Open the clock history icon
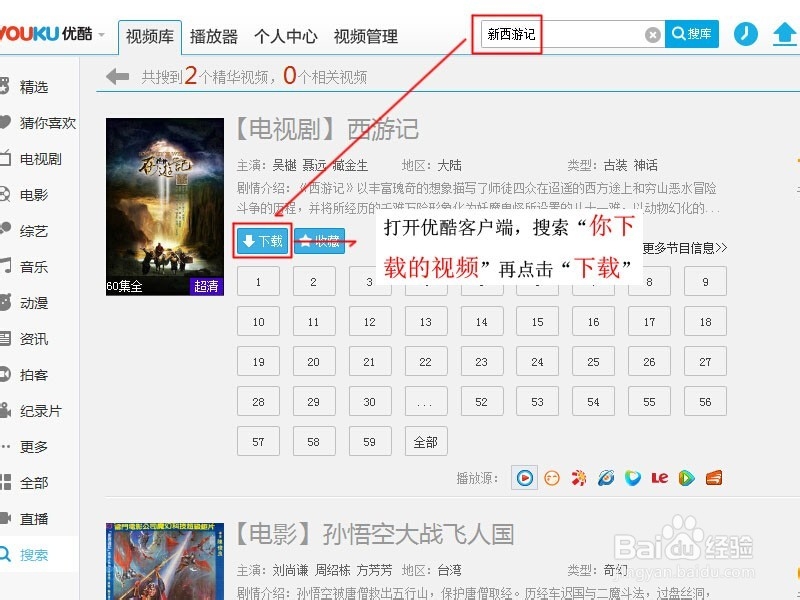The width and height of the screenshot is (800, 600). (x=745, y=34)
